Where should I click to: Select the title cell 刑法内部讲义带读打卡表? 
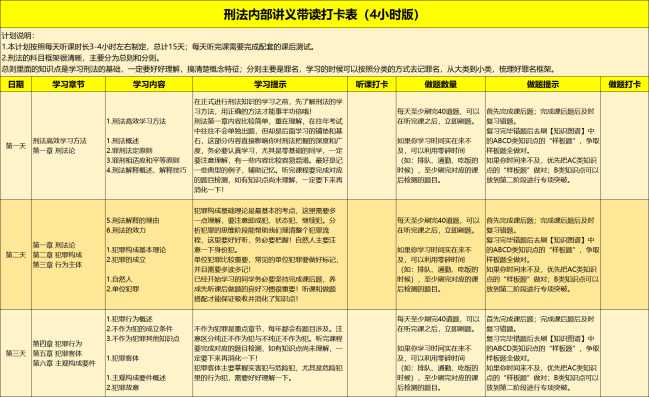pyautogui.click(x=324, y=14)
